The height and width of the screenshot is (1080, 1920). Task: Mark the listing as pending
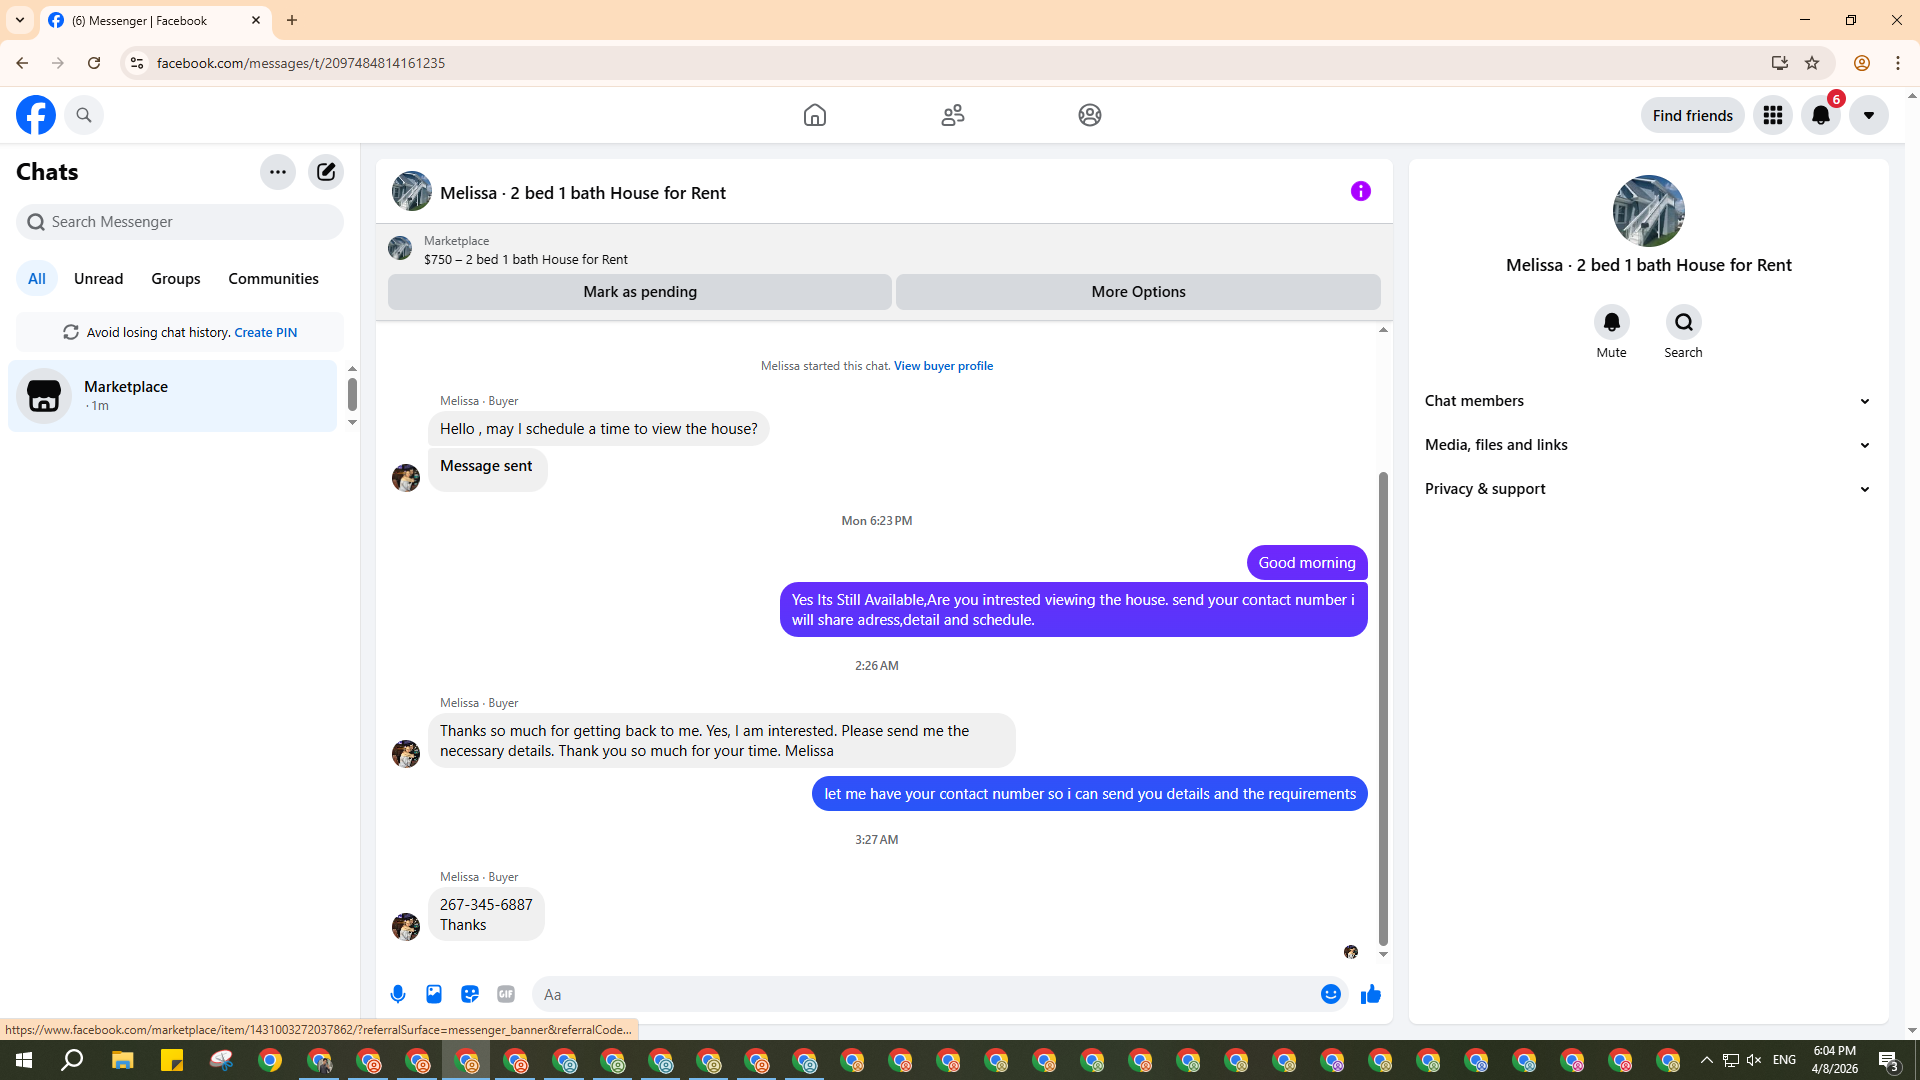639,292
